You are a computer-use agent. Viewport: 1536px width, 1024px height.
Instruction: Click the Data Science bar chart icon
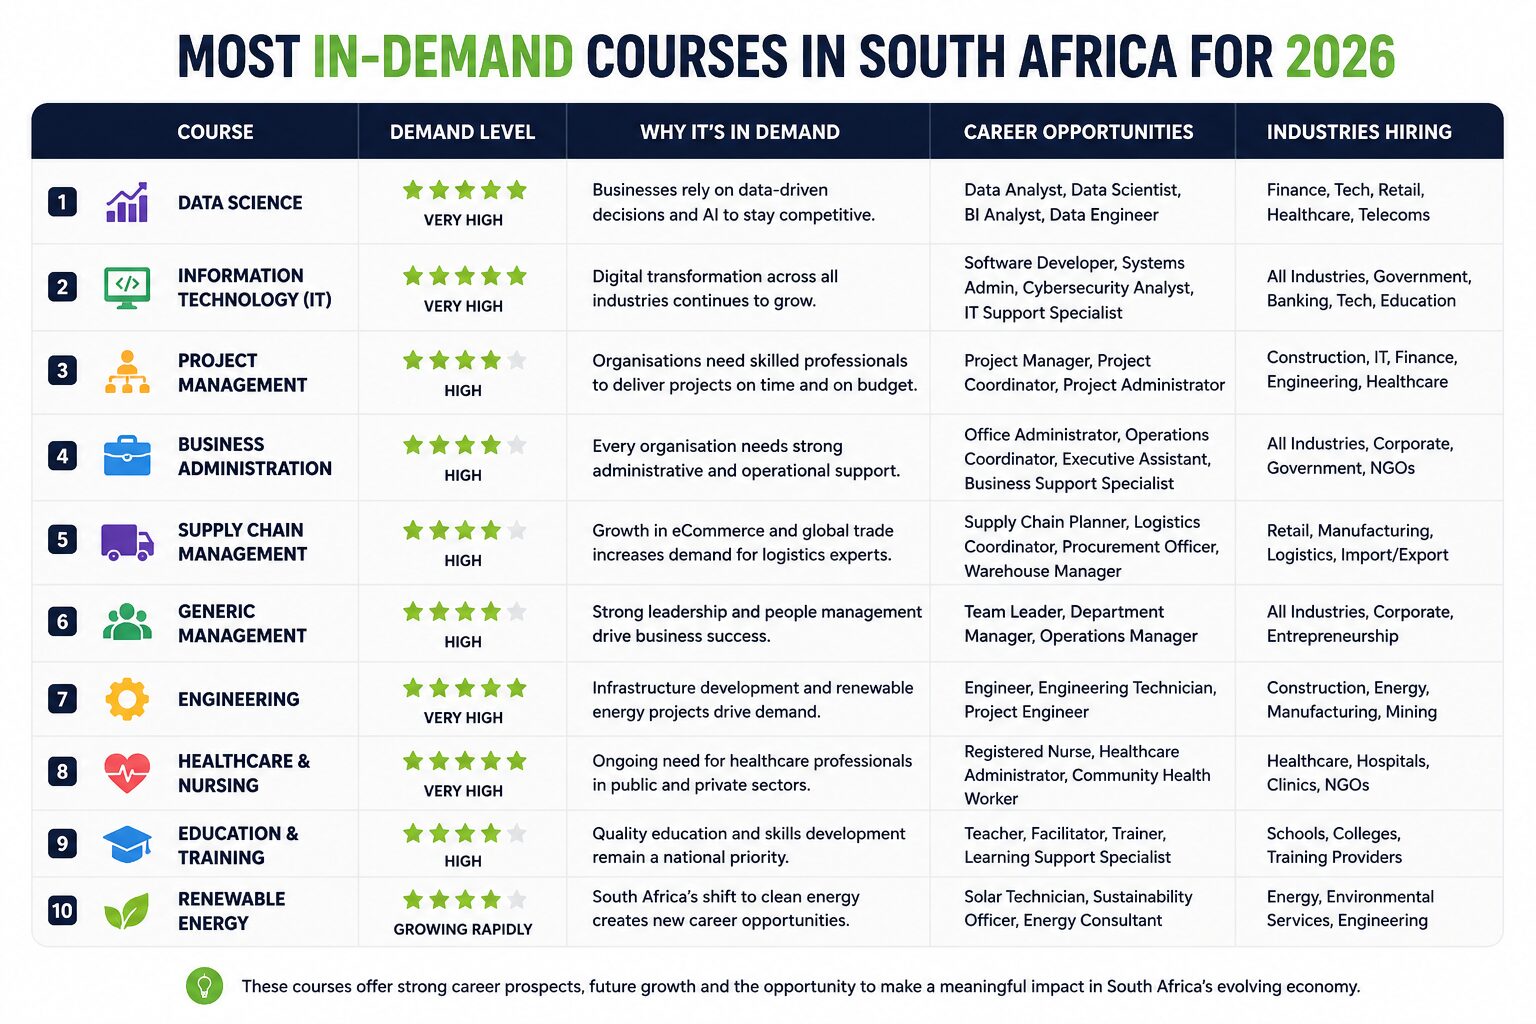(x=127, y=202)
